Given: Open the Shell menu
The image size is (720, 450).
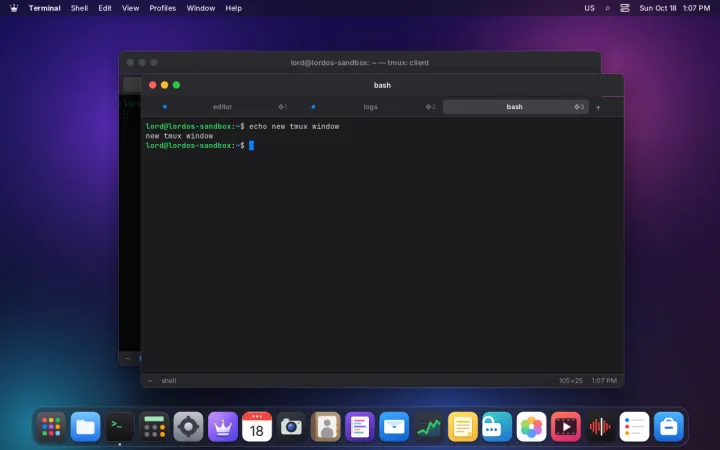Looking at the screenshot, I should click(79, 8).
